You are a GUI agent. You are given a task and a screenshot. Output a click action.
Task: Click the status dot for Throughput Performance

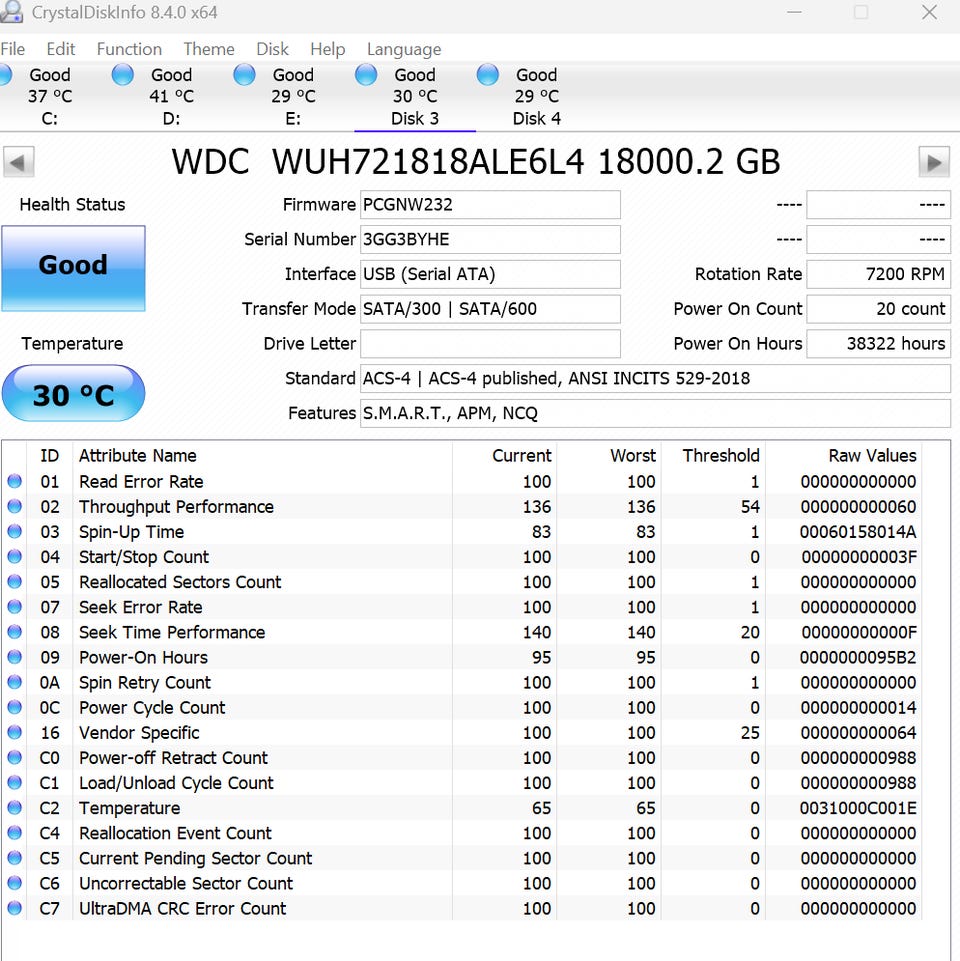point(15,506)
